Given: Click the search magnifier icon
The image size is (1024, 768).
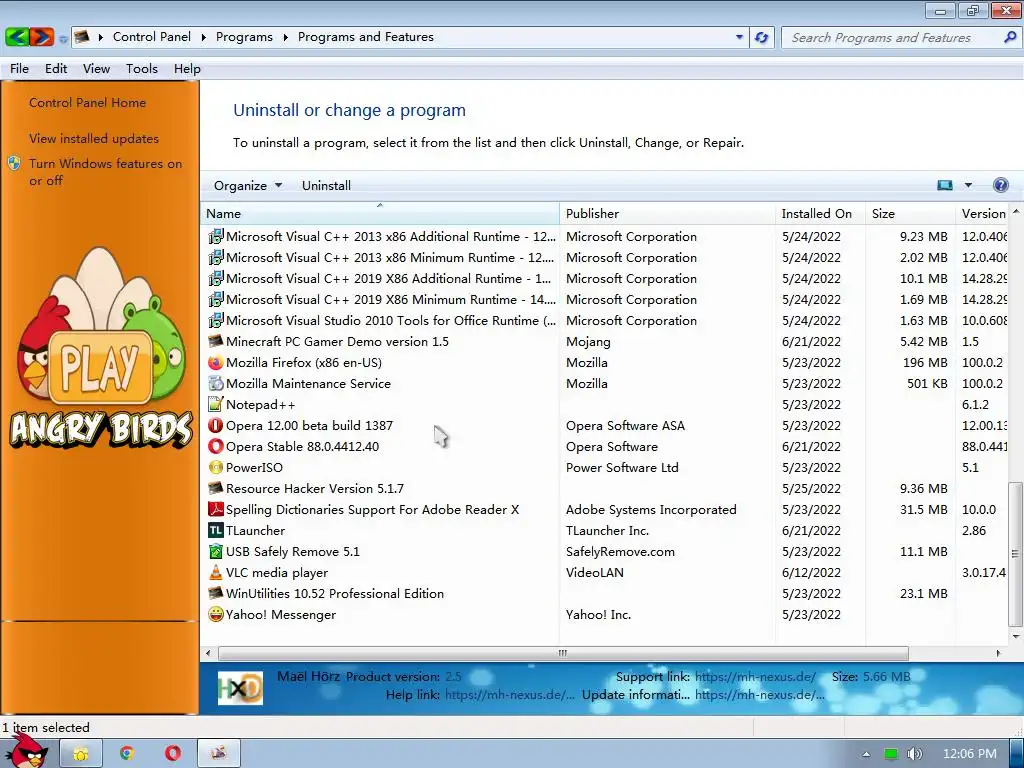Looking at the screenshot, I should [x=1010, y=37].
